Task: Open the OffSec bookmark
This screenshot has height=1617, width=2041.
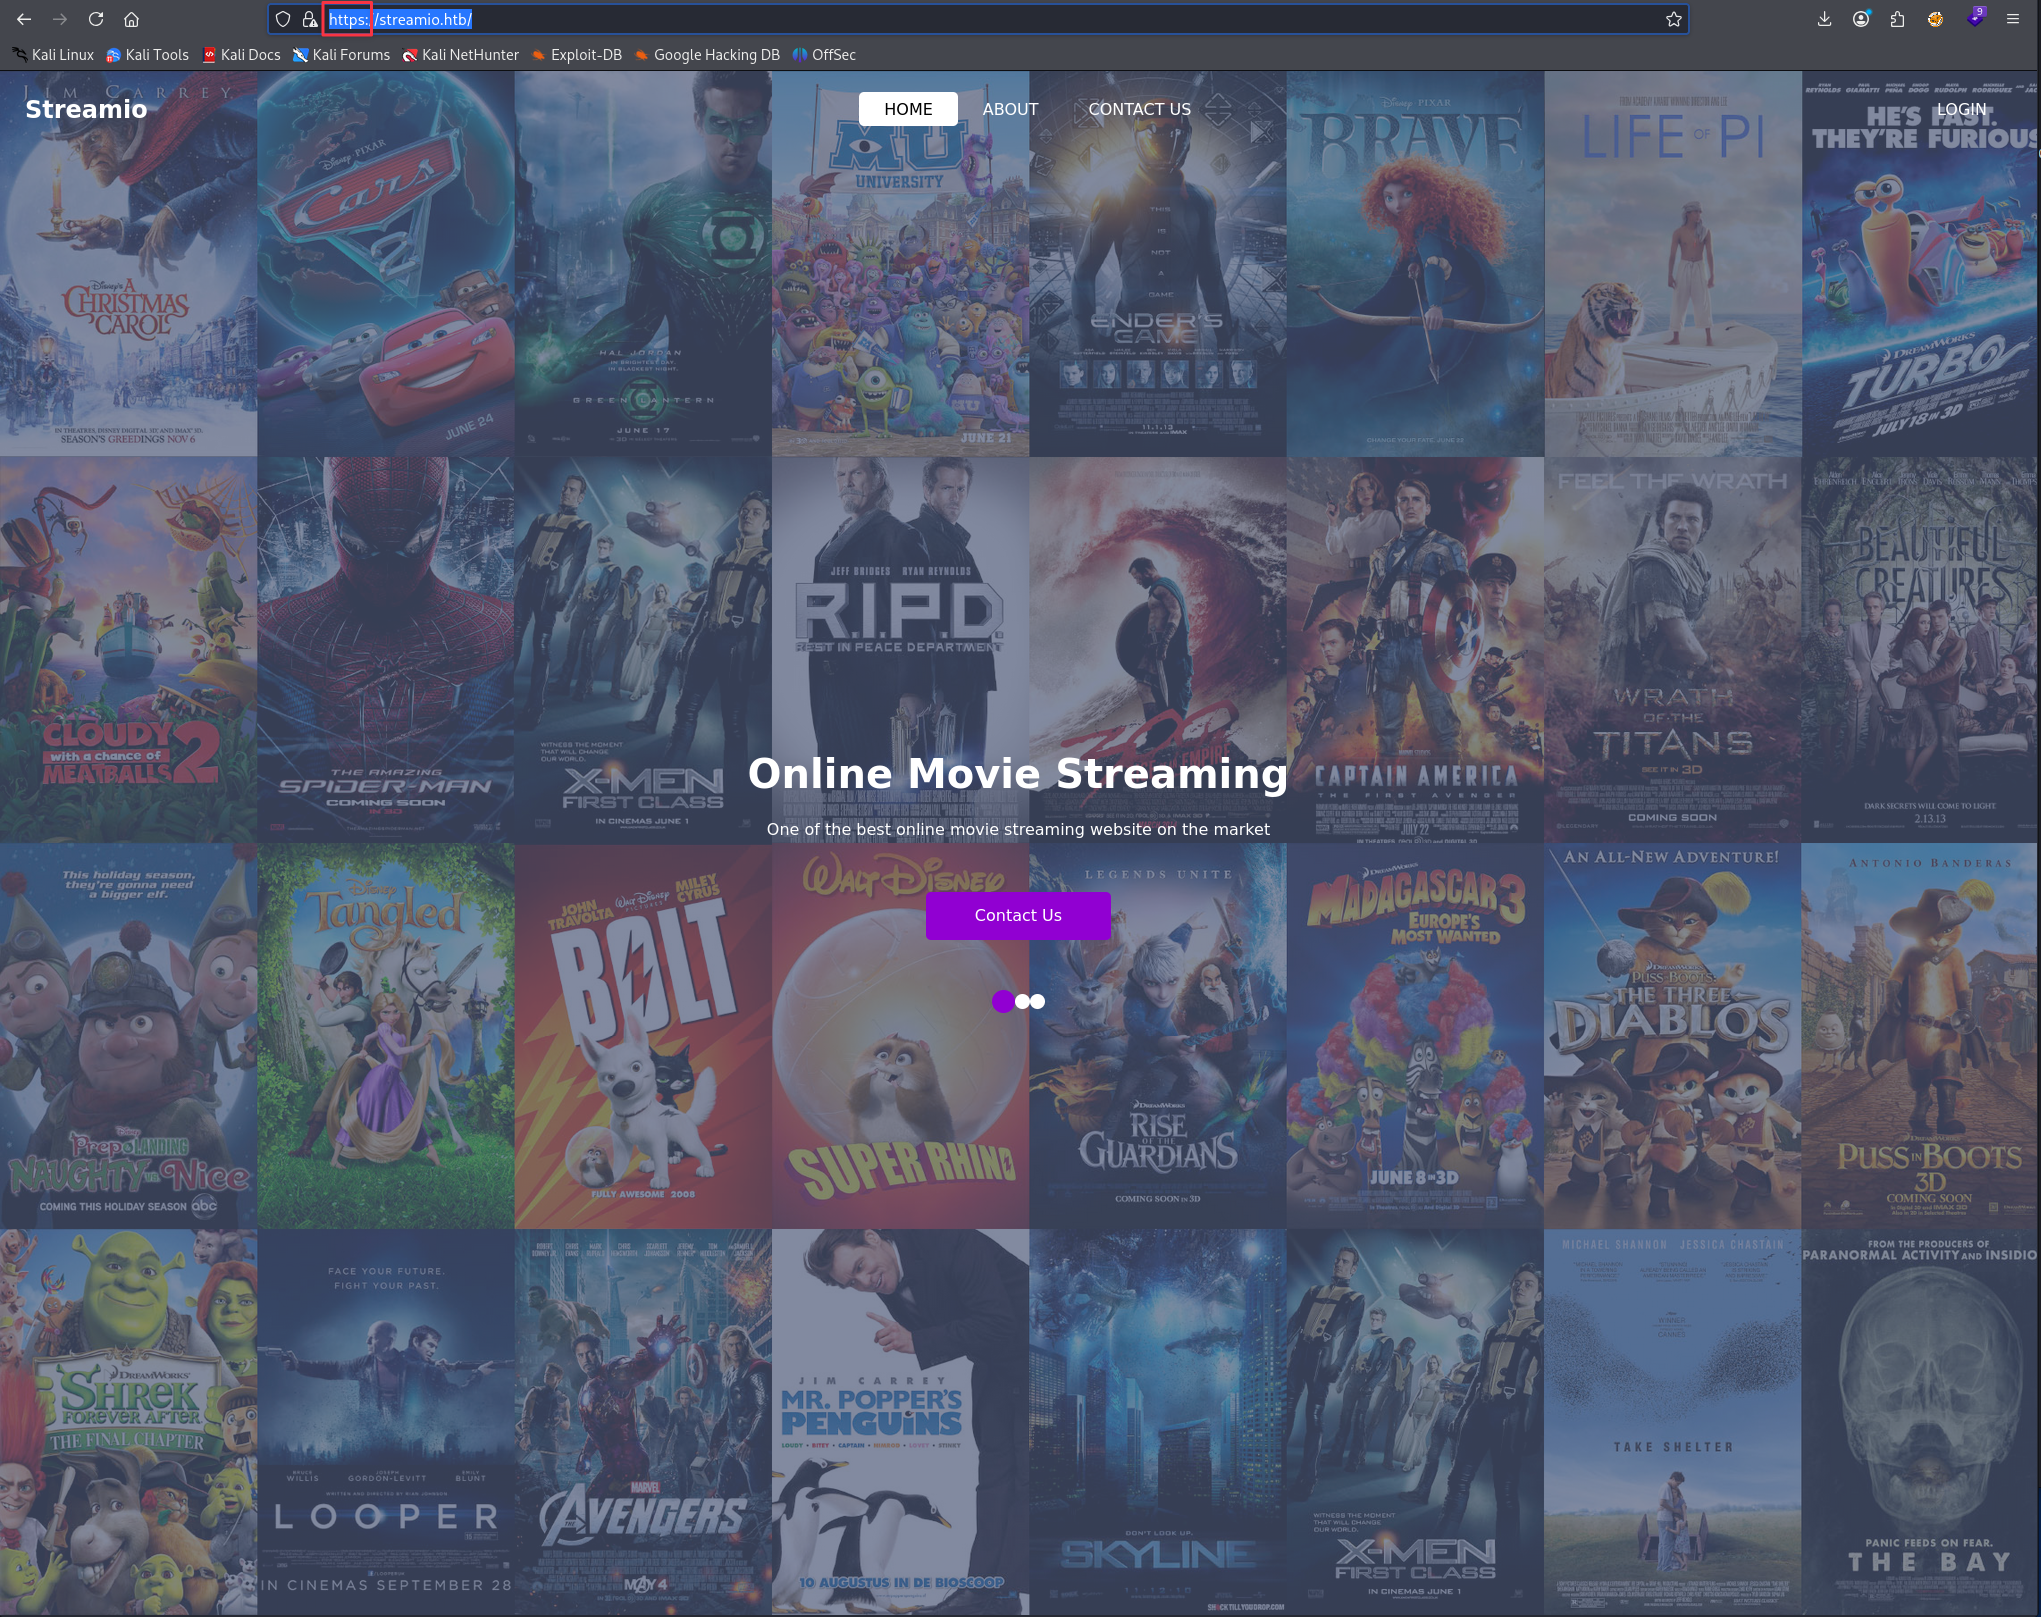Action: click(x=824, y=55)
